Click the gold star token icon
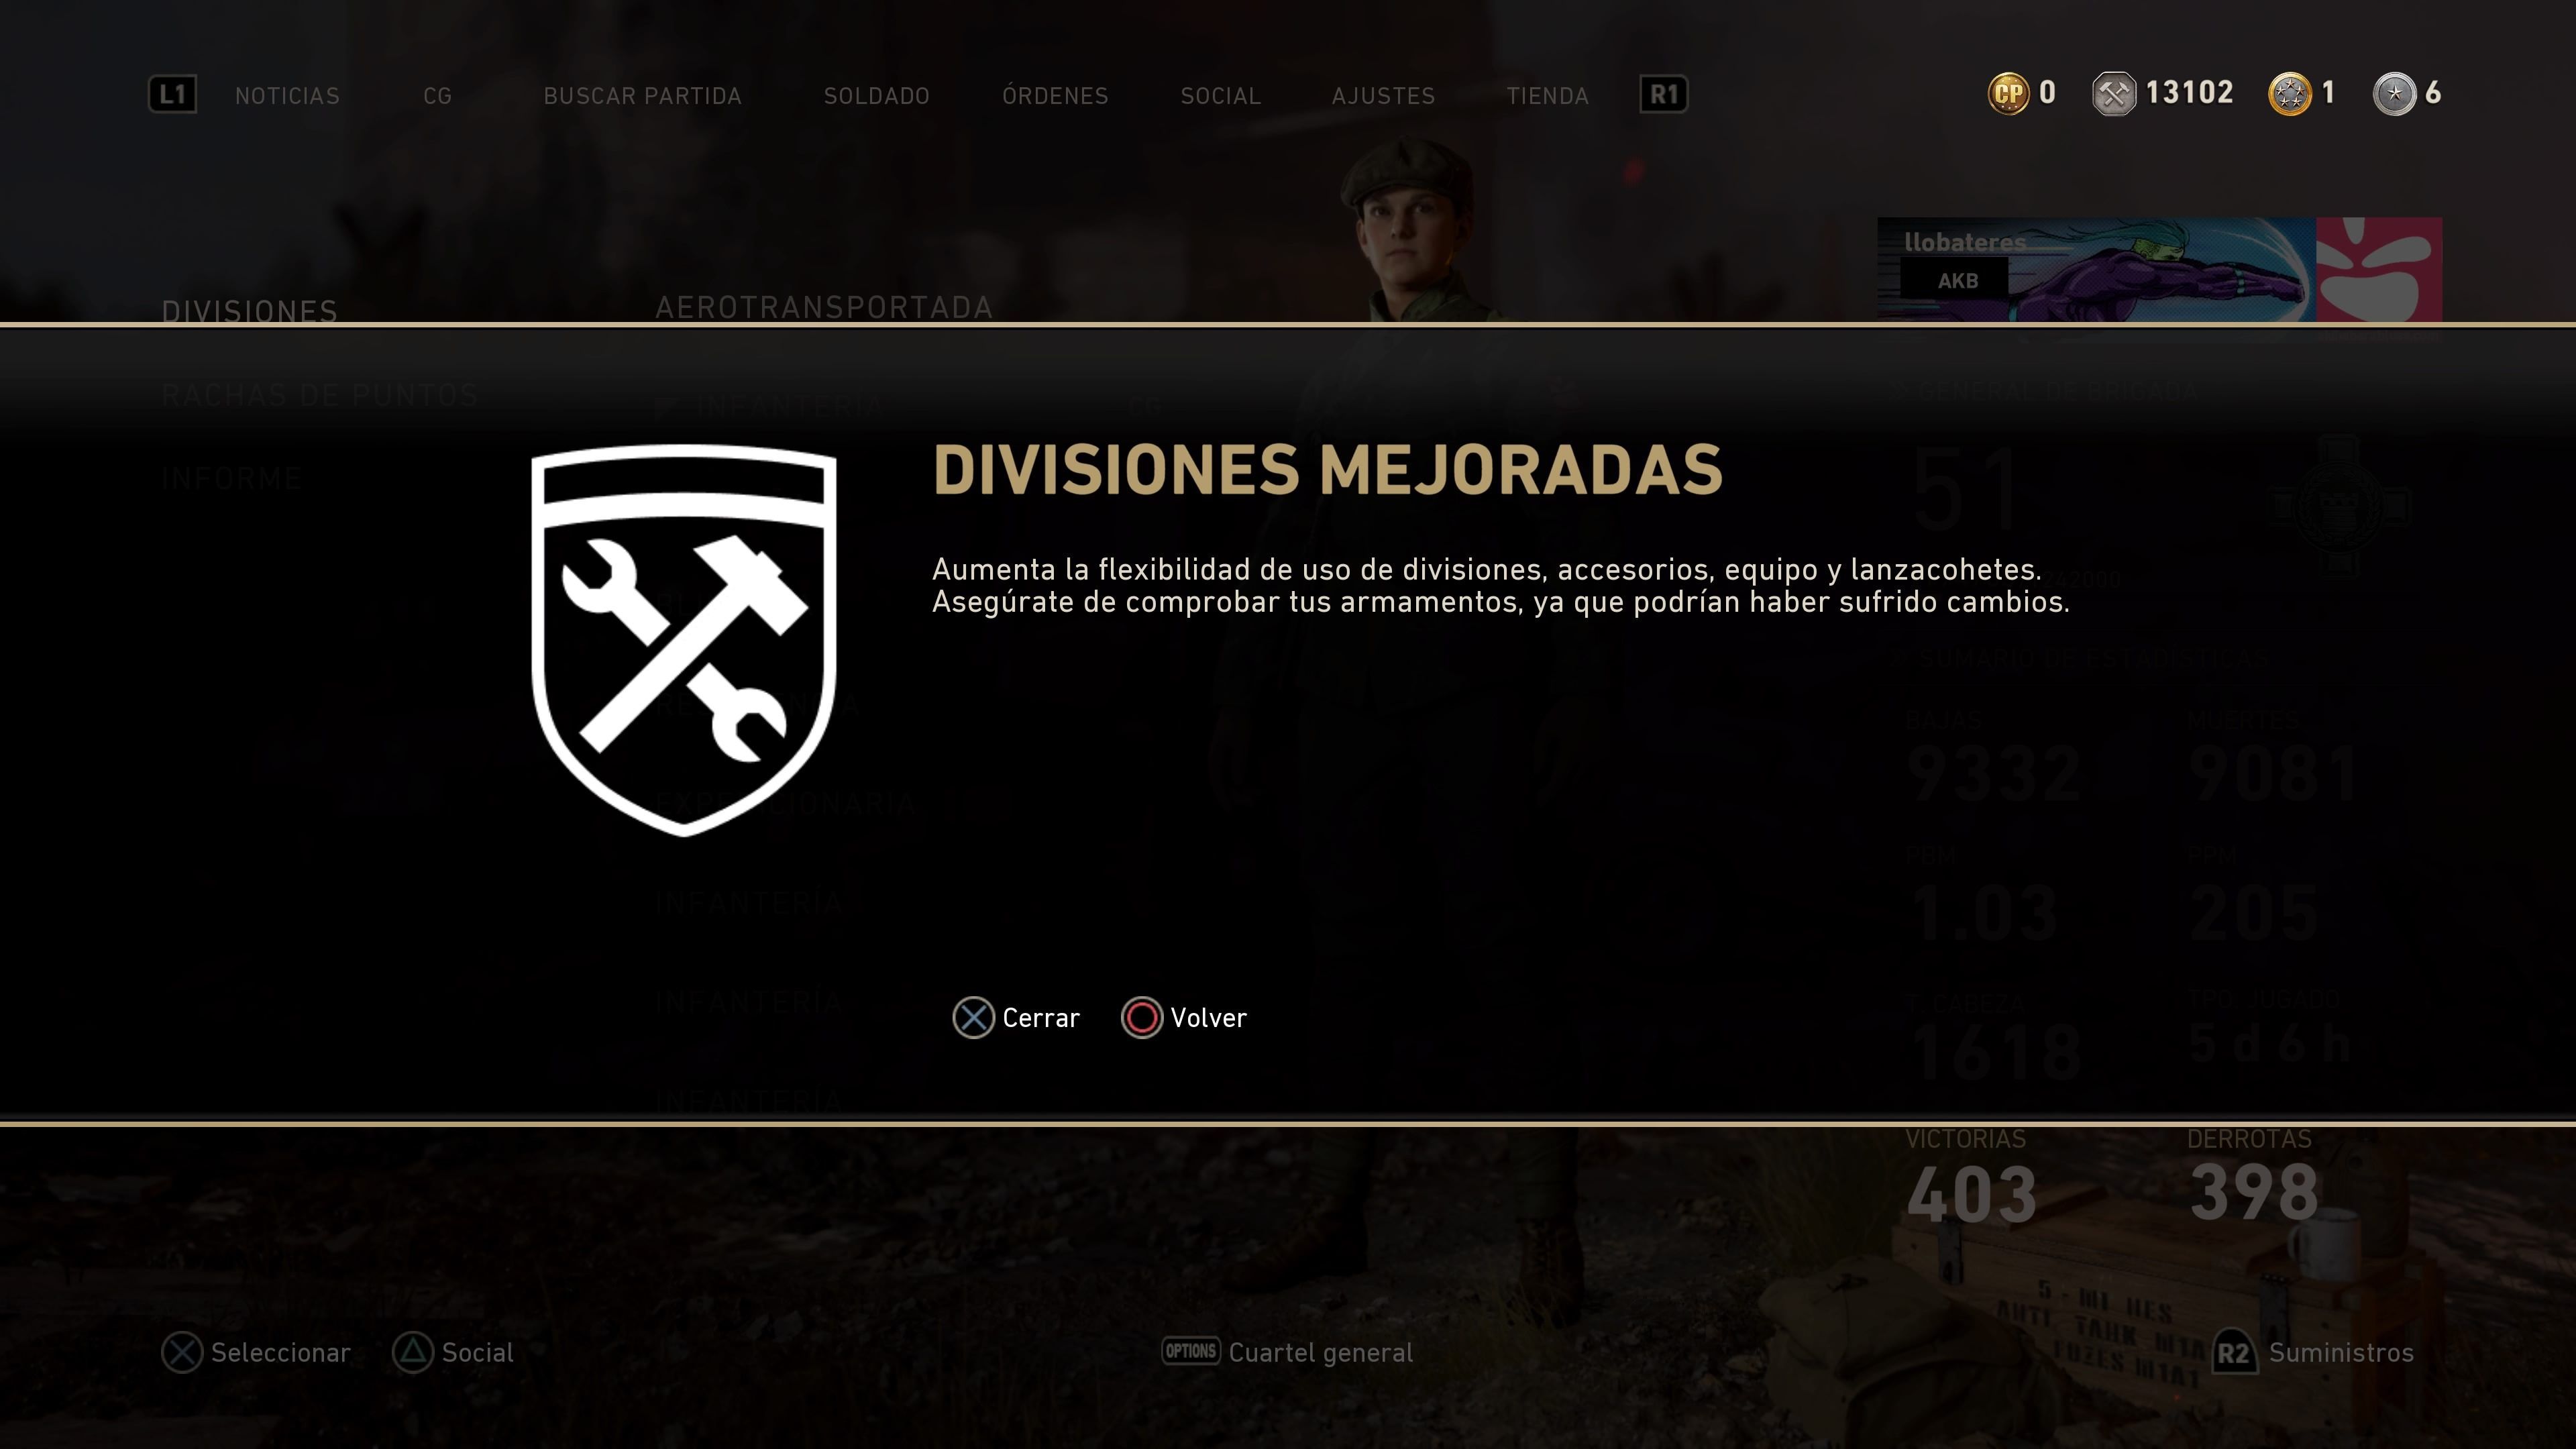 pos(2290,94)
